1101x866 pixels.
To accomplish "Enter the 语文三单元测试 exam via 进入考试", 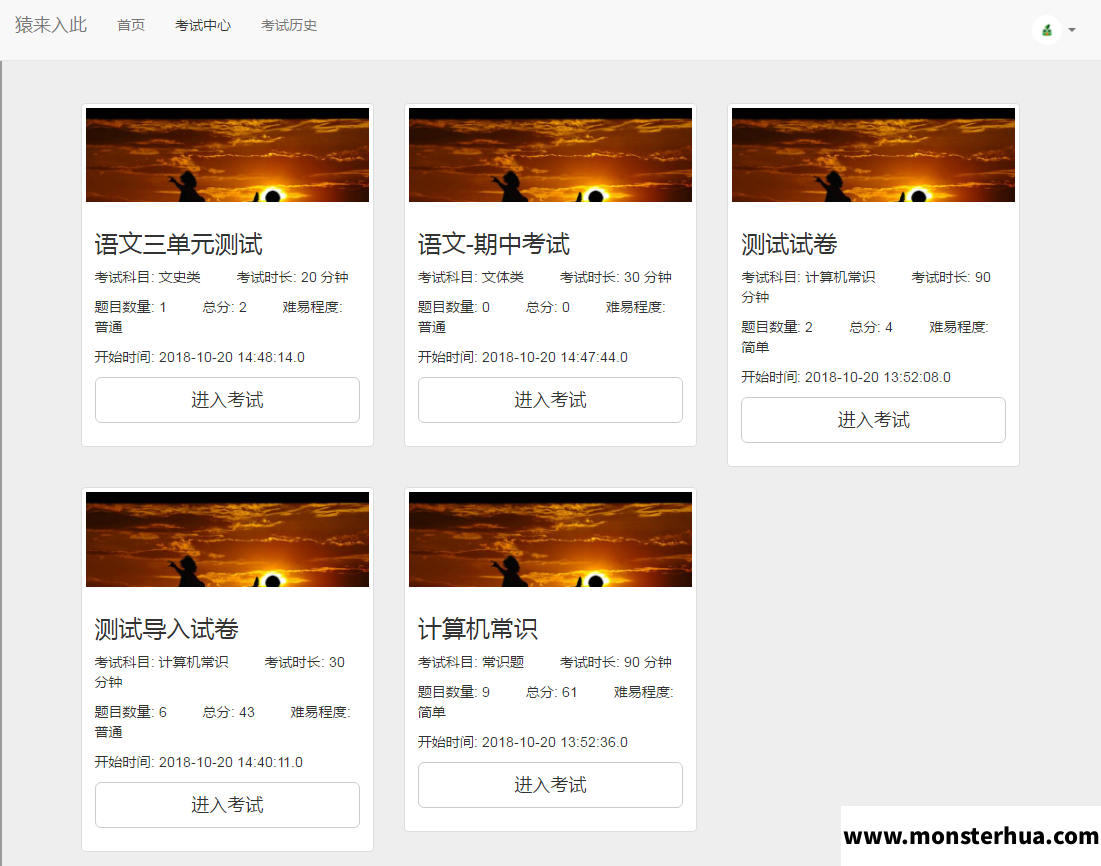I will 228,400.
